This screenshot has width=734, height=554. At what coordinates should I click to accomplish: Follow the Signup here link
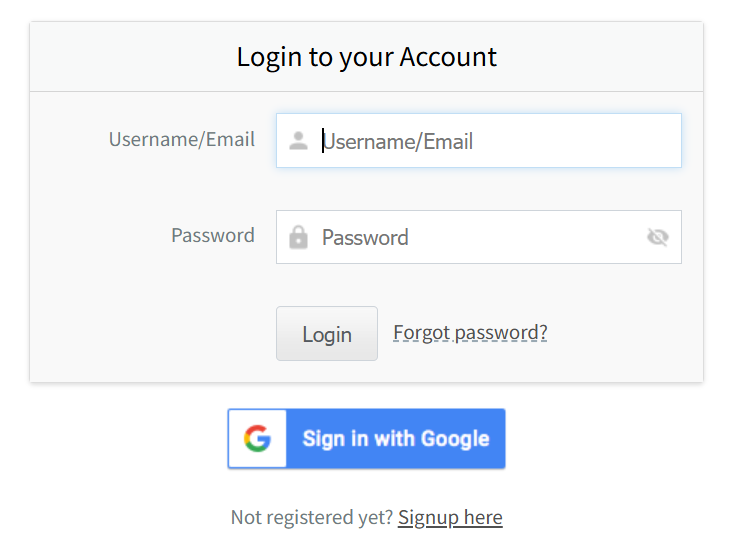click(450, 518)
